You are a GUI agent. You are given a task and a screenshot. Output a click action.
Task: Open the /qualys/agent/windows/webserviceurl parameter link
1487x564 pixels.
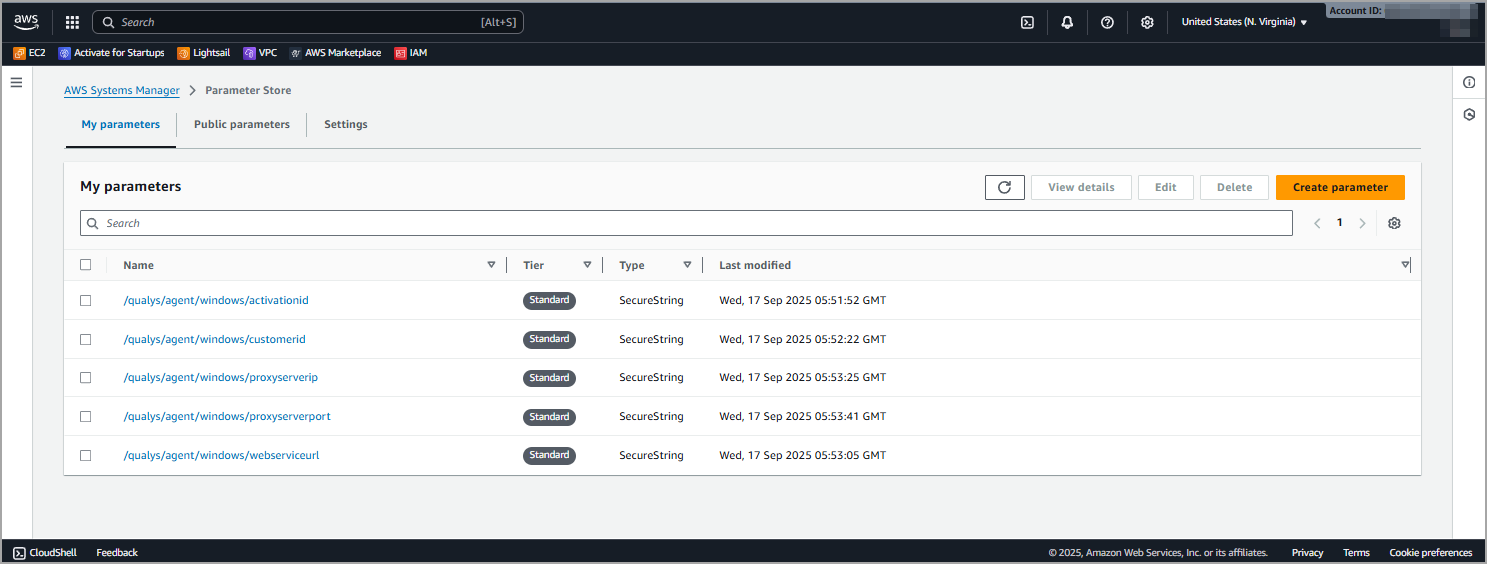tap(221, 455)
